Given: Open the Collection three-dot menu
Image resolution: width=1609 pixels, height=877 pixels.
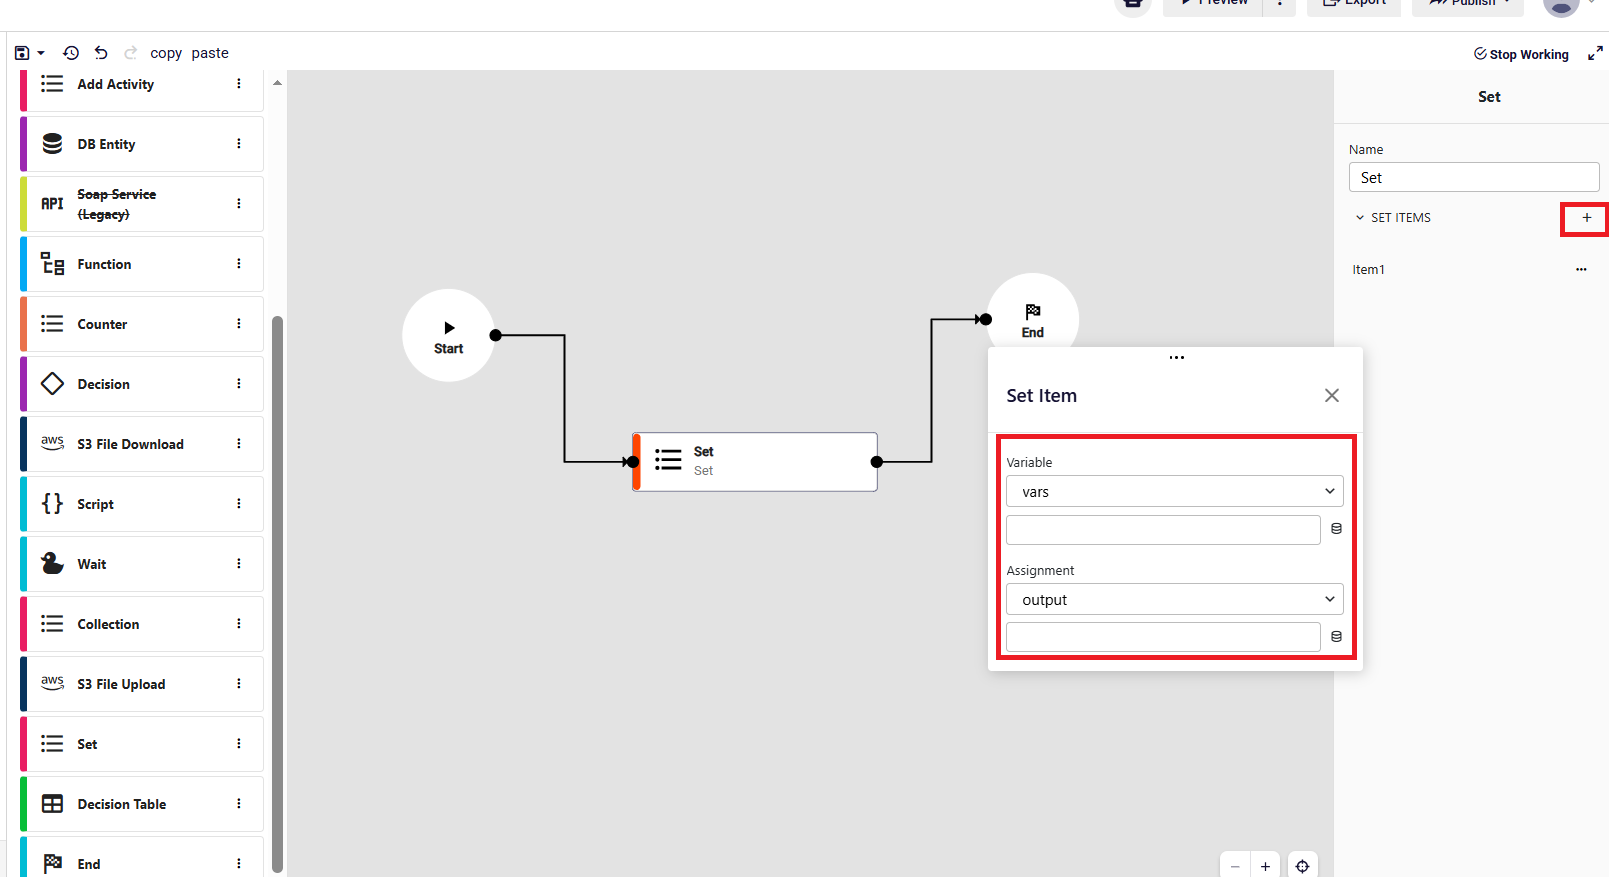Looking at the screenshot, I should point(239,624).
